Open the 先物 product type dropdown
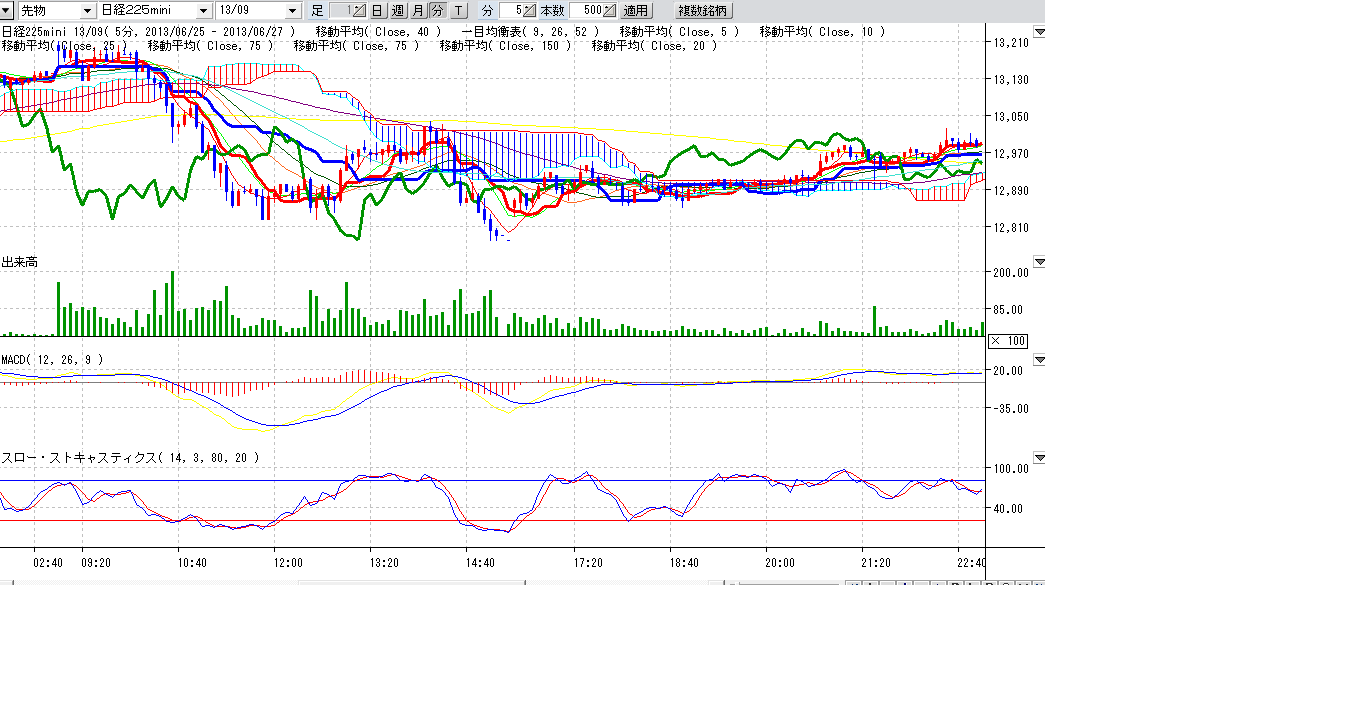The width and height of the screenshot is (1366, 718). pos(87,11)
